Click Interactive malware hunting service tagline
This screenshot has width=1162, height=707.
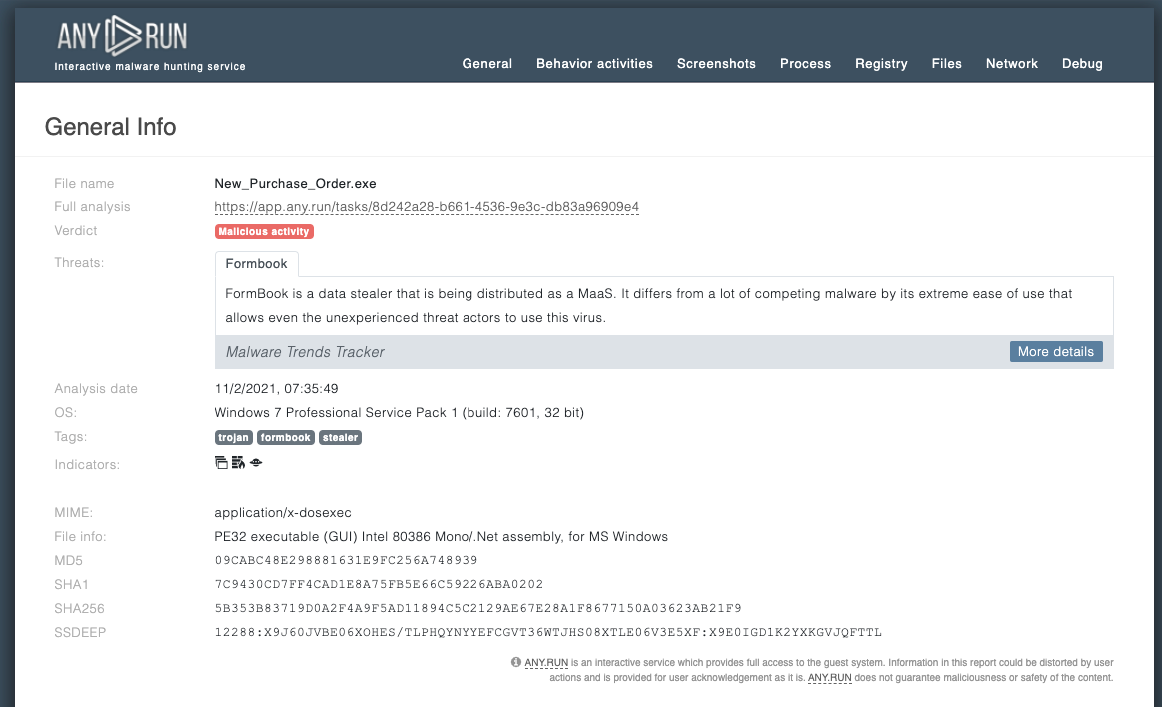(150, 67)
